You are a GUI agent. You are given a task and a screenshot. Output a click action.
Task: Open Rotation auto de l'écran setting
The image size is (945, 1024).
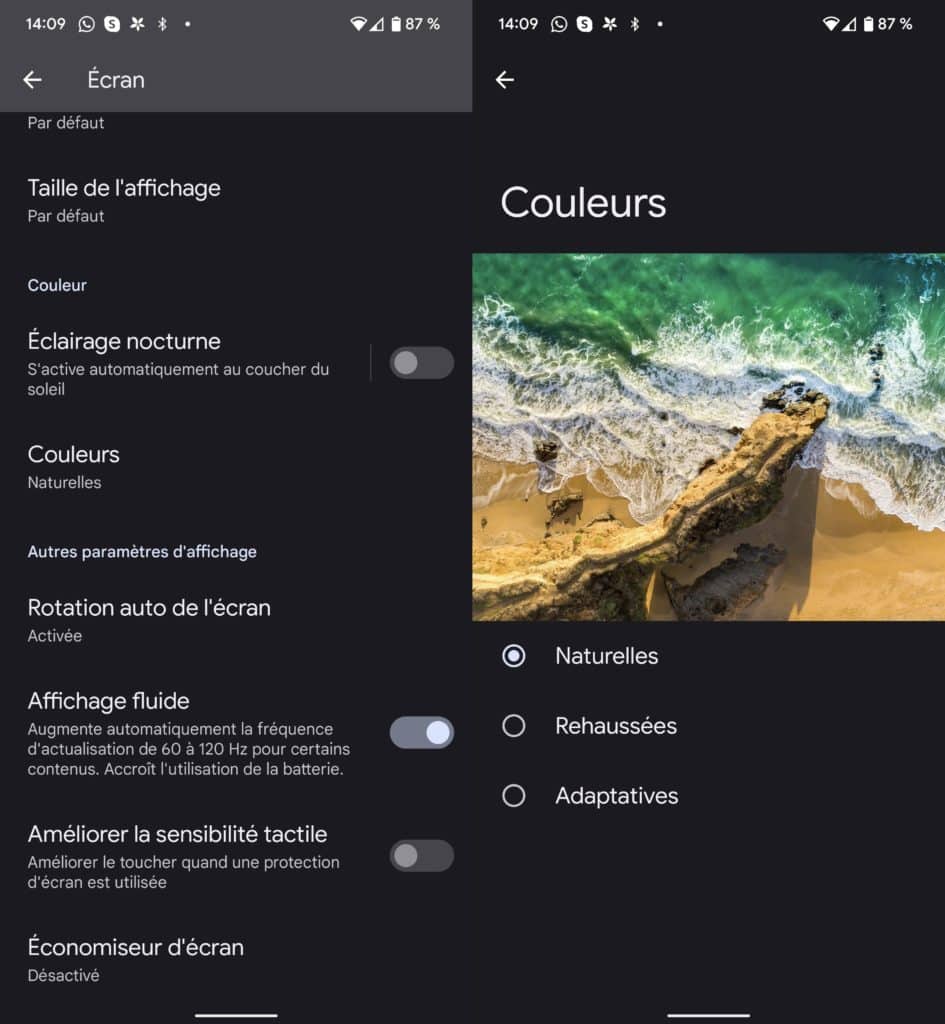[236, 620]
